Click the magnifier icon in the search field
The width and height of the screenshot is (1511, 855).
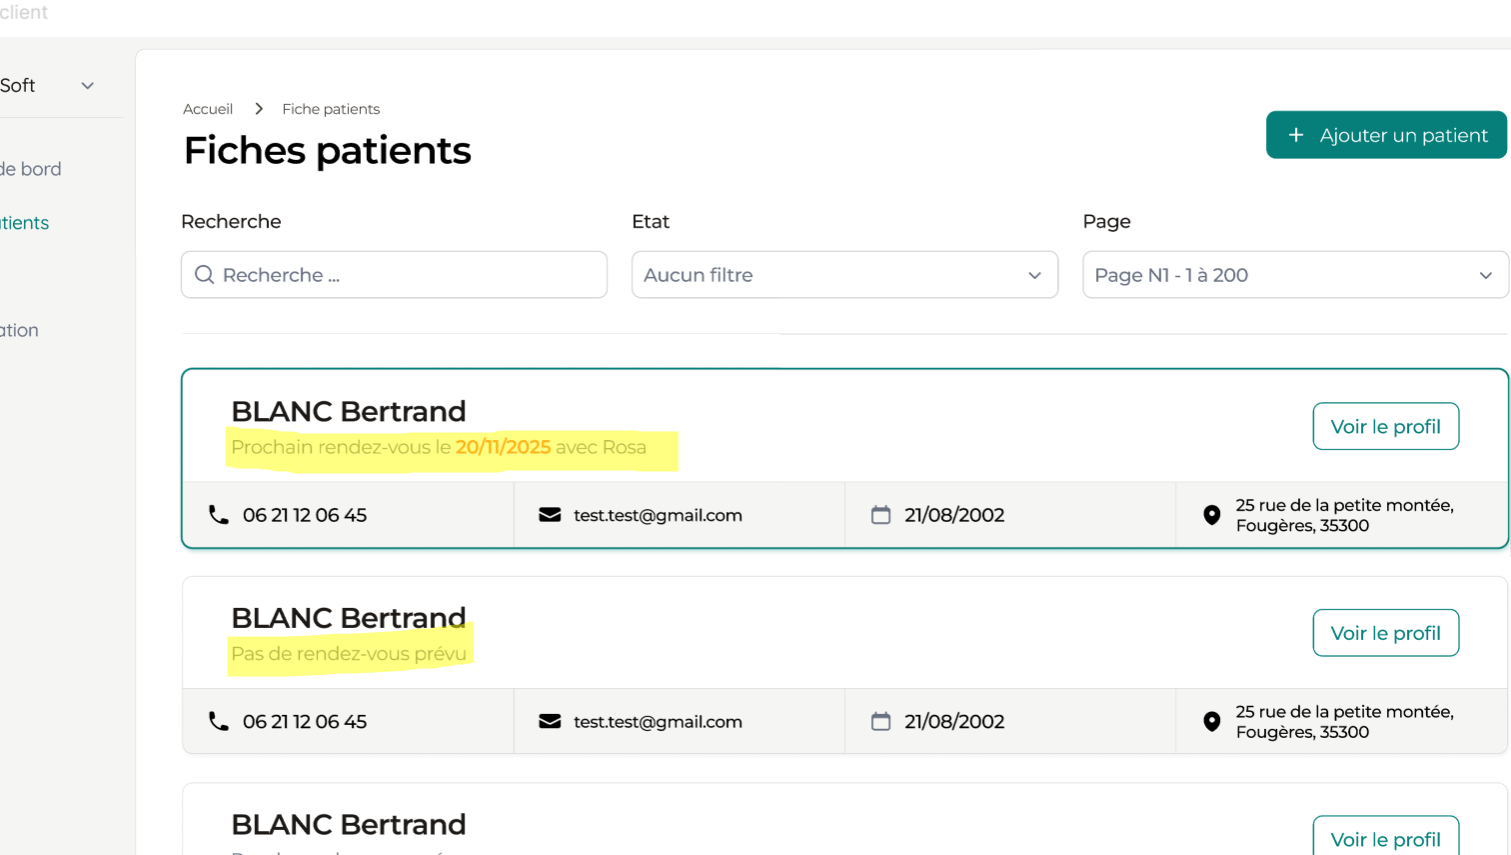pyautogui.click(x=204, y=275)
